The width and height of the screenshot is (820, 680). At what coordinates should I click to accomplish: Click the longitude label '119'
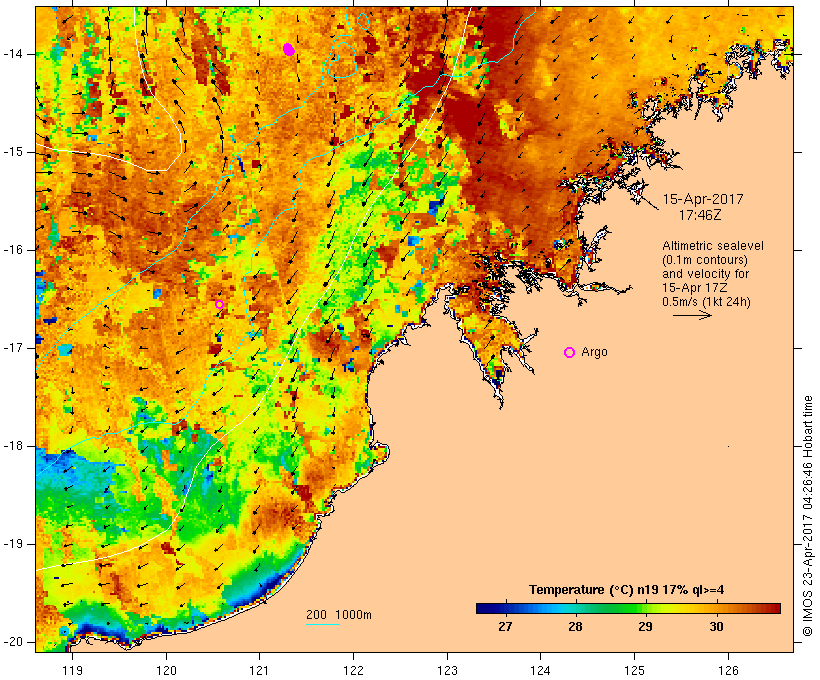[x=72, y=670]
